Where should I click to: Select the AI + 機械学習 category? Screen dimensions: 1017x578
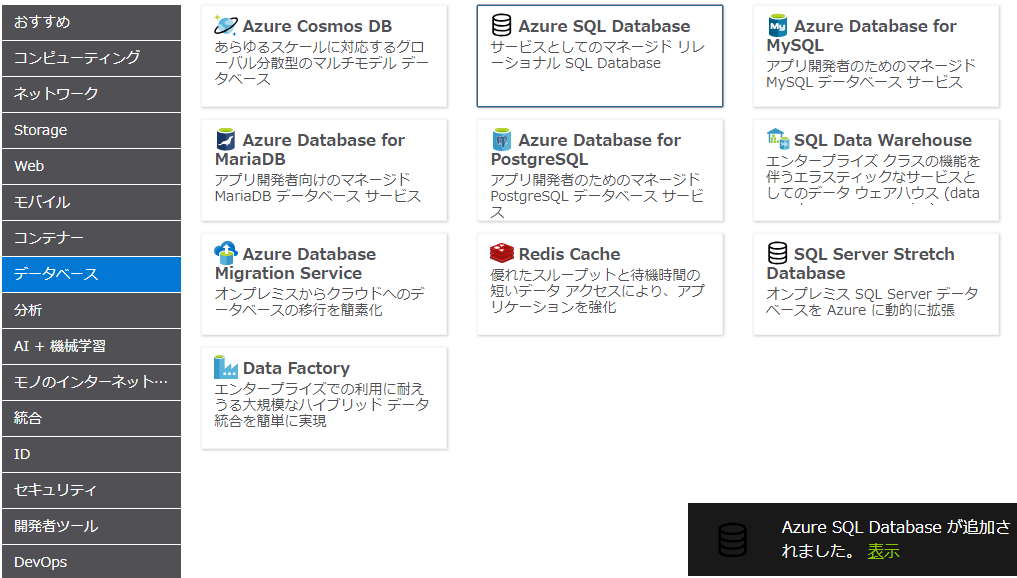pos(91,346)
